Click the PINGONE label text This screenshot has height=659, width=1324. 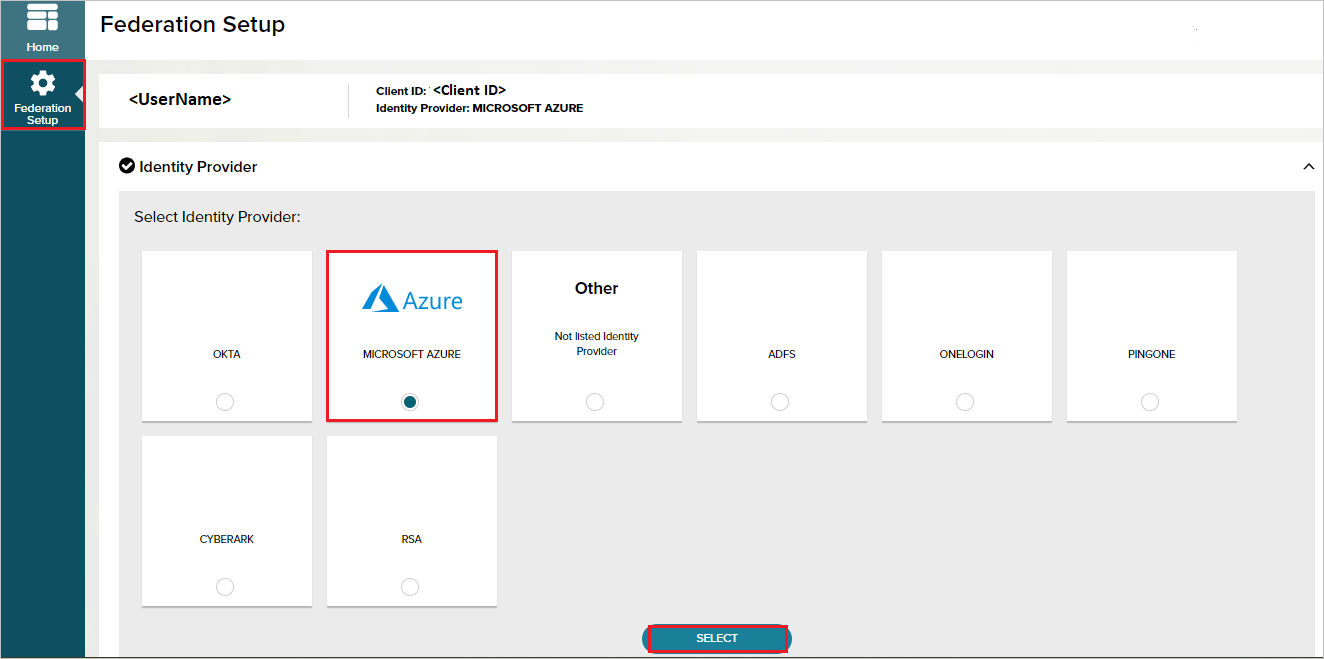pyautogui.click(x=1152, y=354)
